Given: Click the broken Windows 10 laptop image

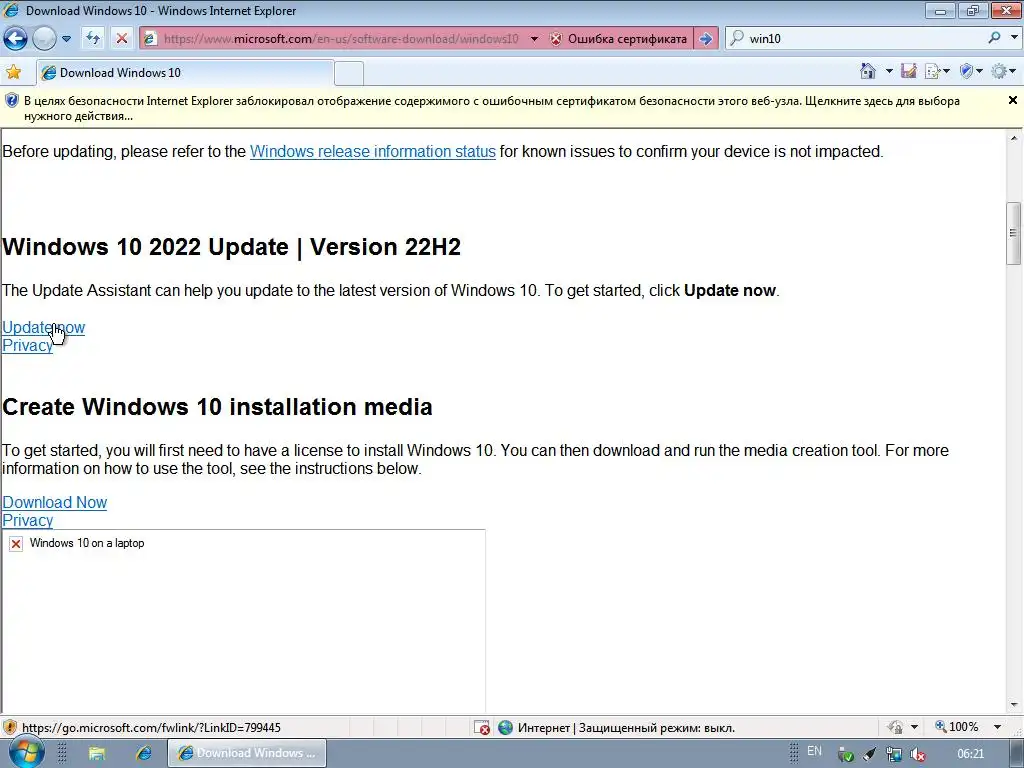Looking at the screenshot, I should [243, 620].
